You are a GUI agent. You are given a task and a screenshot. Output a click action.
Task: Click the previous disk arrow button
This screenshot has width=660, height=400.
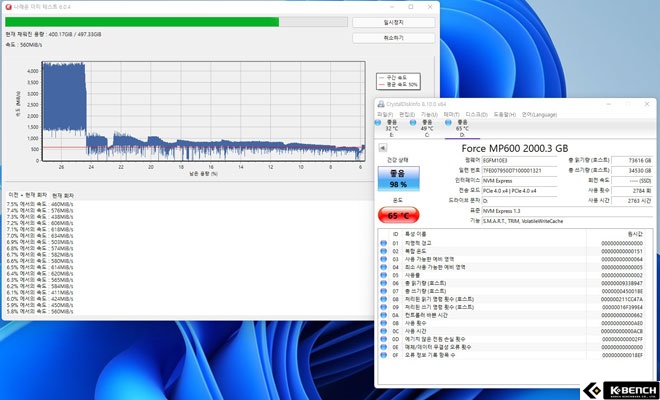383,148
